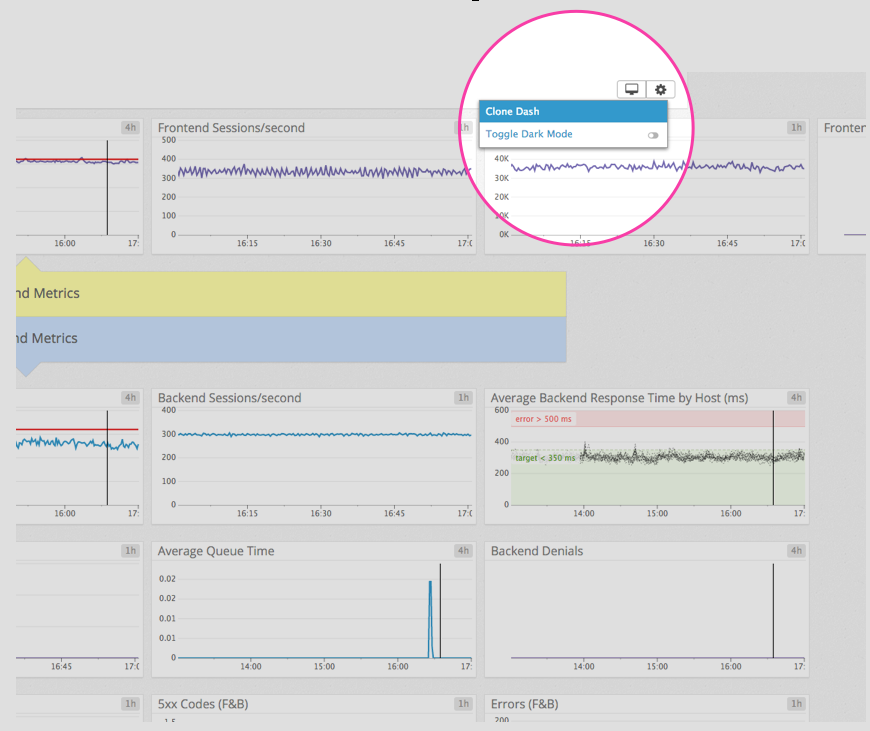870x731 pixels.
Task: Open 4h badge on Backend Denials widget
Action: (796, 551)
